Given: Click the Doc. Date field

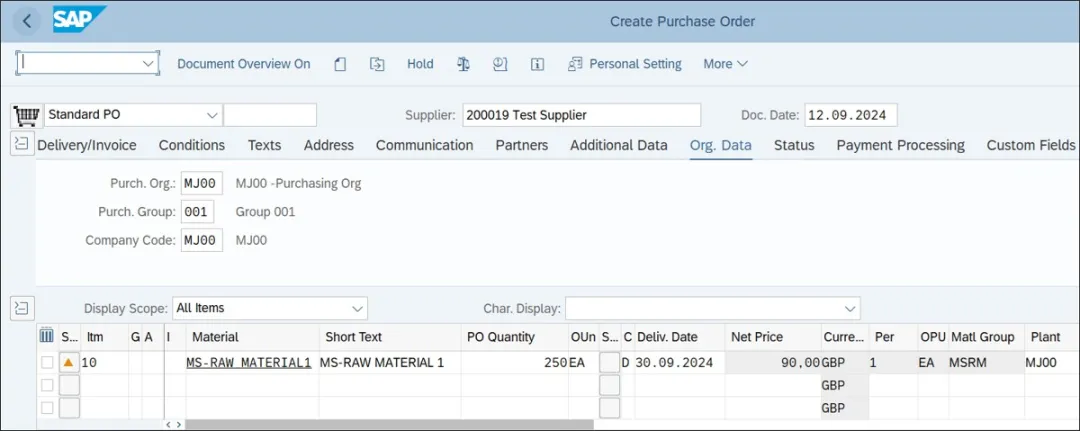Looking at the screenshot, I should pyautogui.click(x=851, y=115).
